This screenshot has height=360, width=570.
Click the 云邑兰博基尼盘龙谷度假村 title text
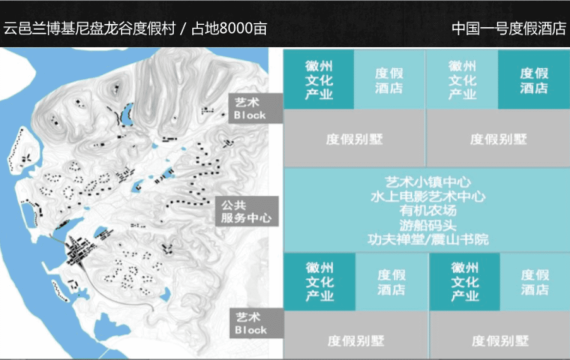pyautogui.click(x=89, y=28)
